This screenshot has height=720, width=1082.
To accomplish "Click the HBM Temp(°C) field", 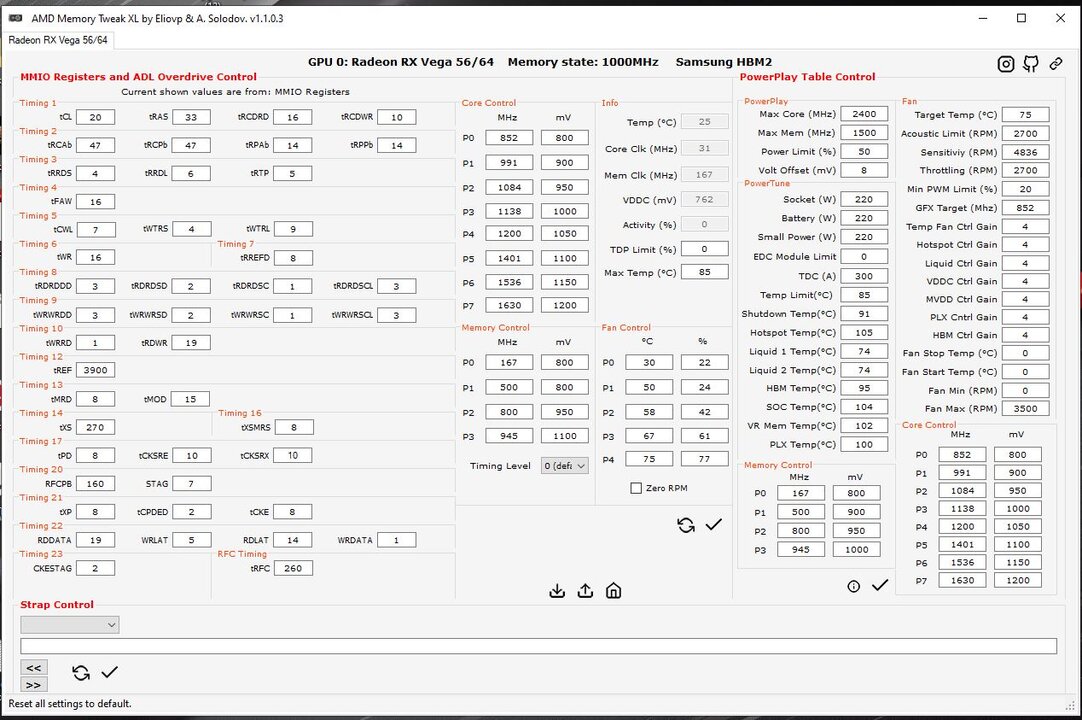I will click(864, 388).
